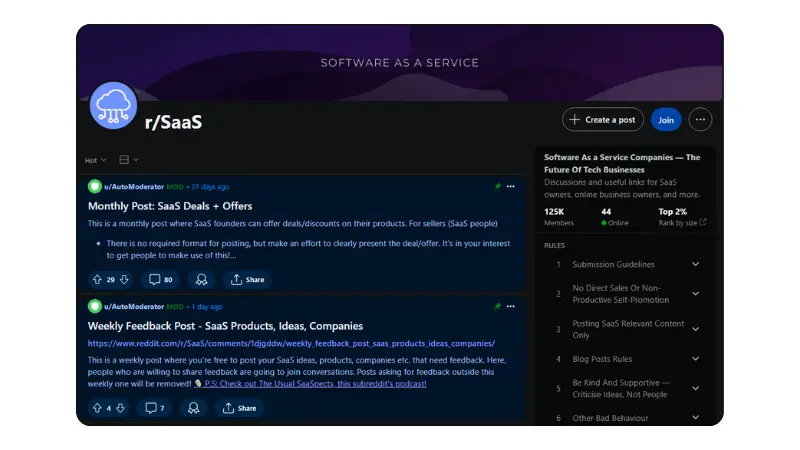Open the Hot sort dropdown

(x=95, y=160)
